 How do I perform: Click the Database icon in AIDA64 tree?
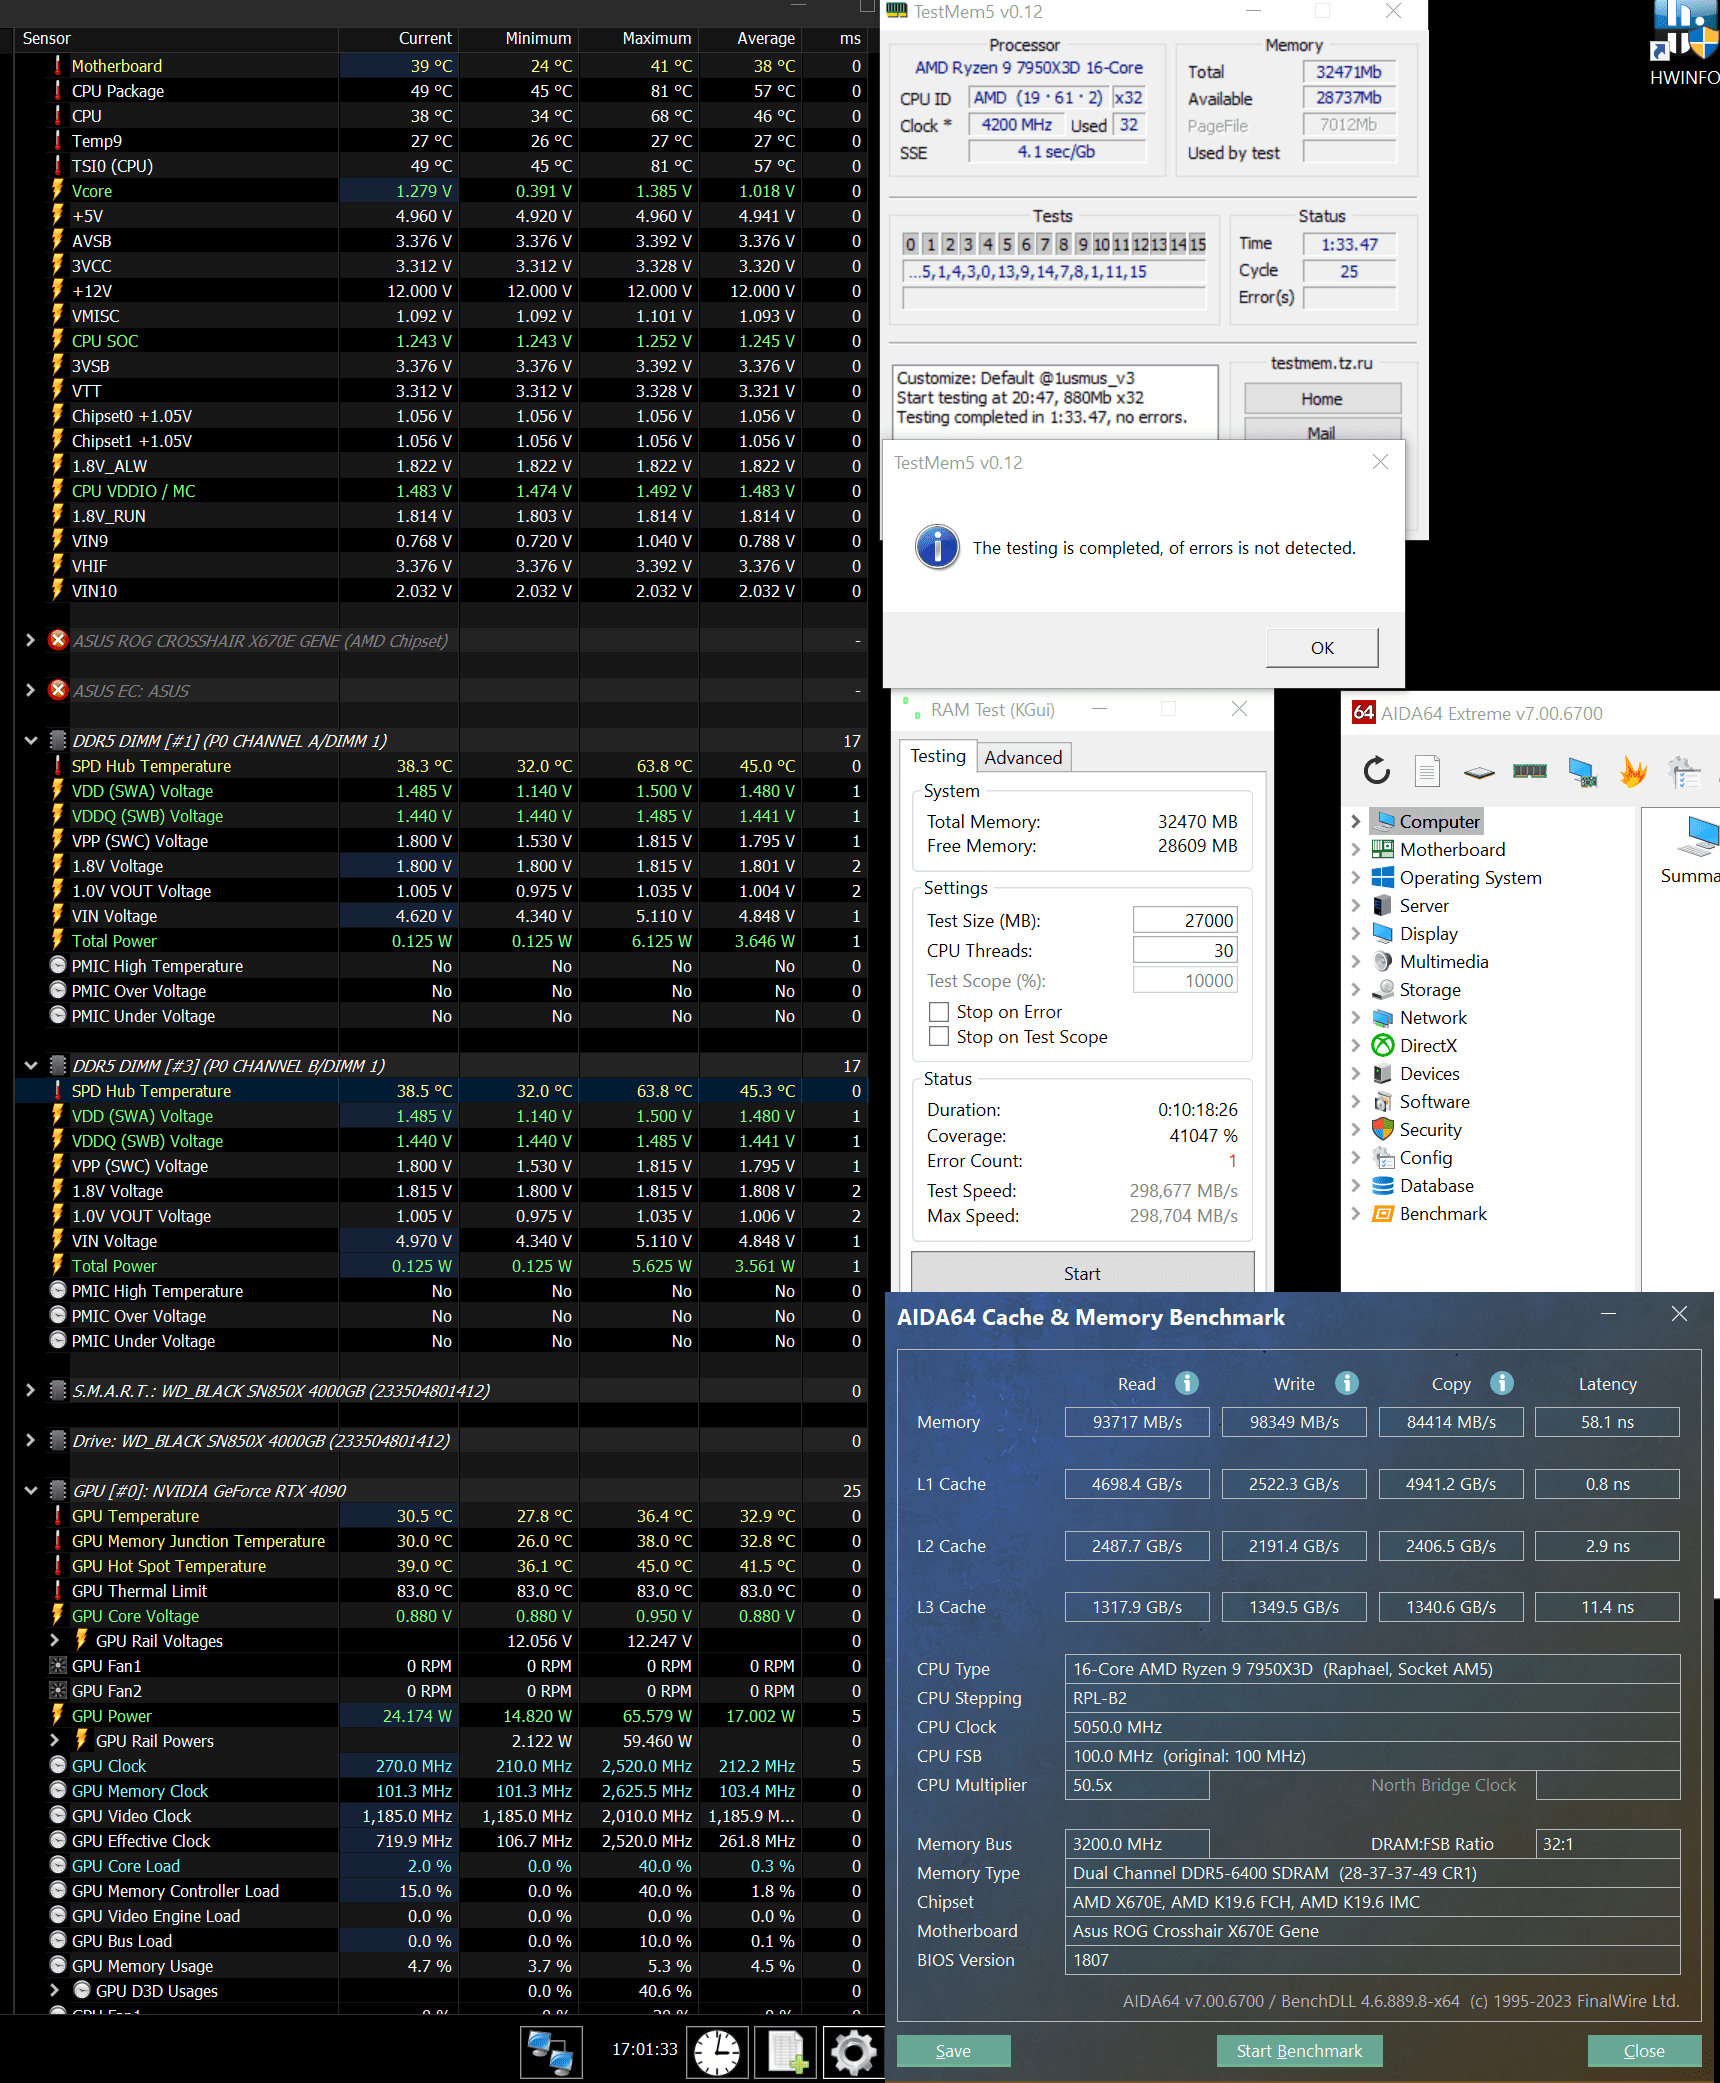pos(1383,1186)
